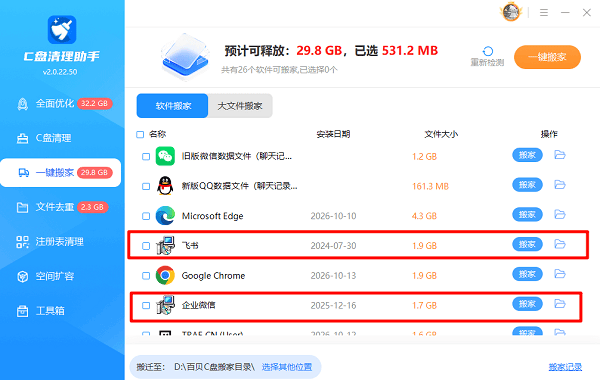Open the user avatar profile icon
Viewport: 600px width, 380px height.
pos(511,12)
